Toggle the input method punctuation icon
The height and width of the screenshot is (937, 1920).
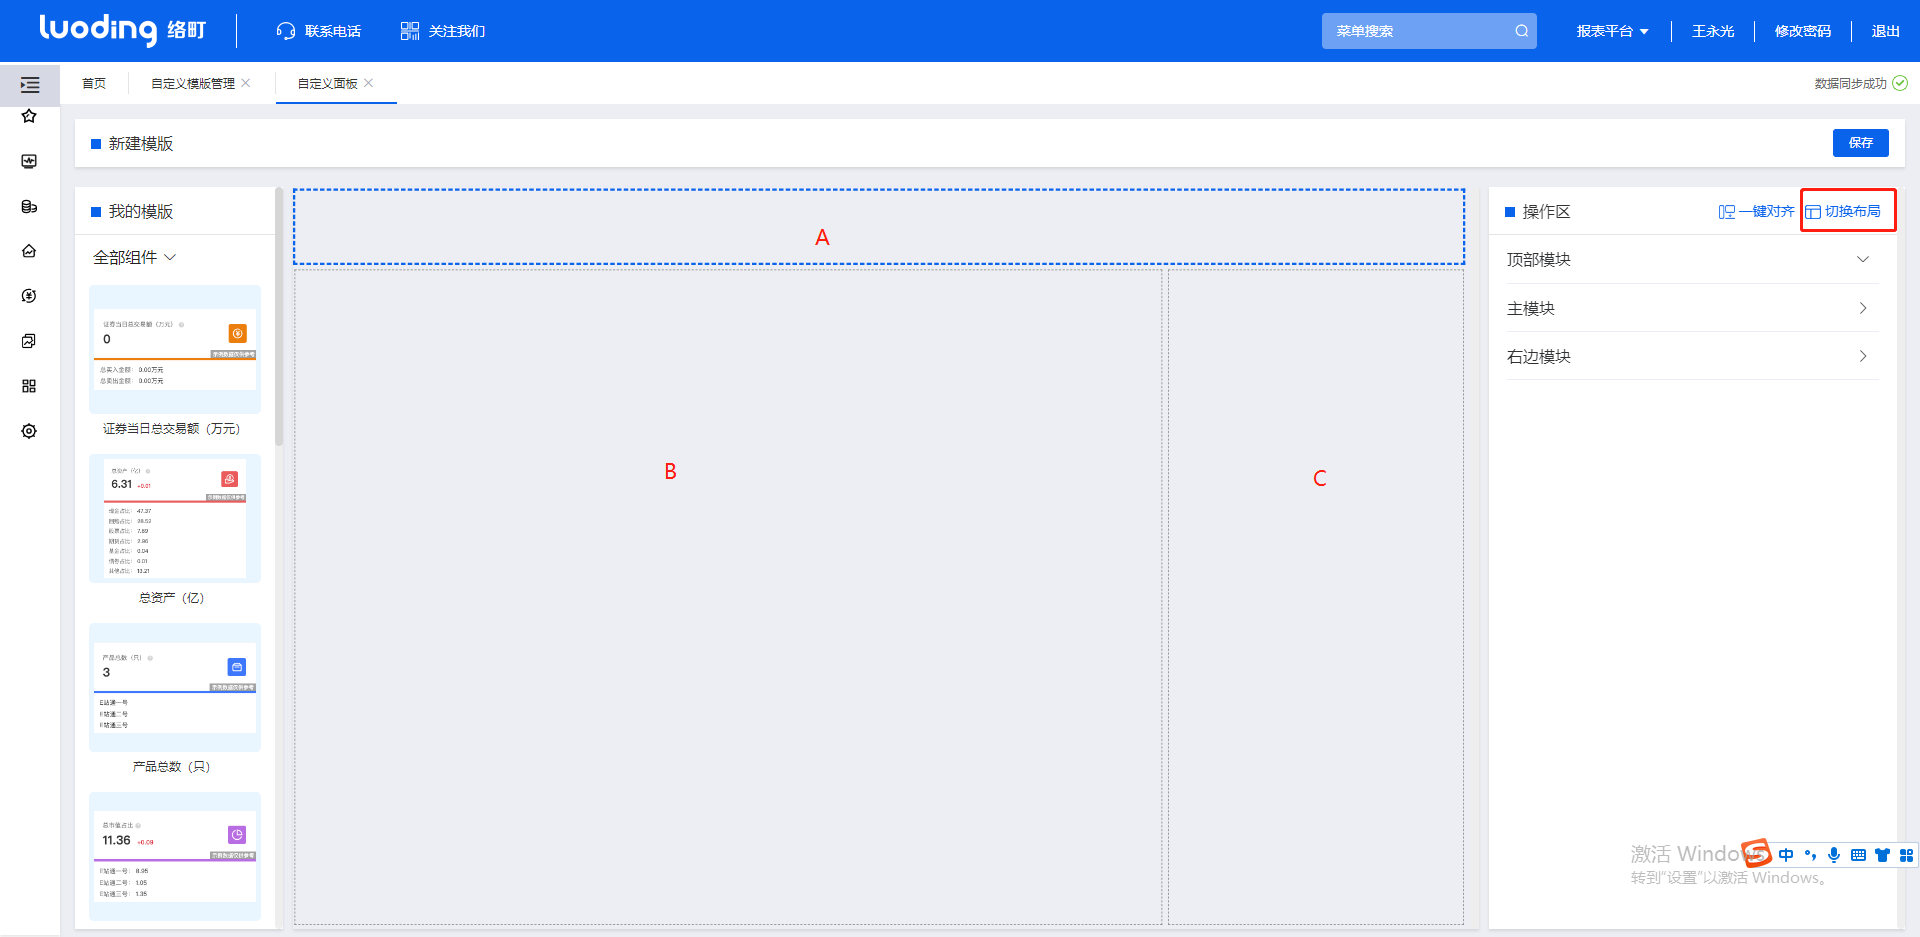coord(1810,855)
